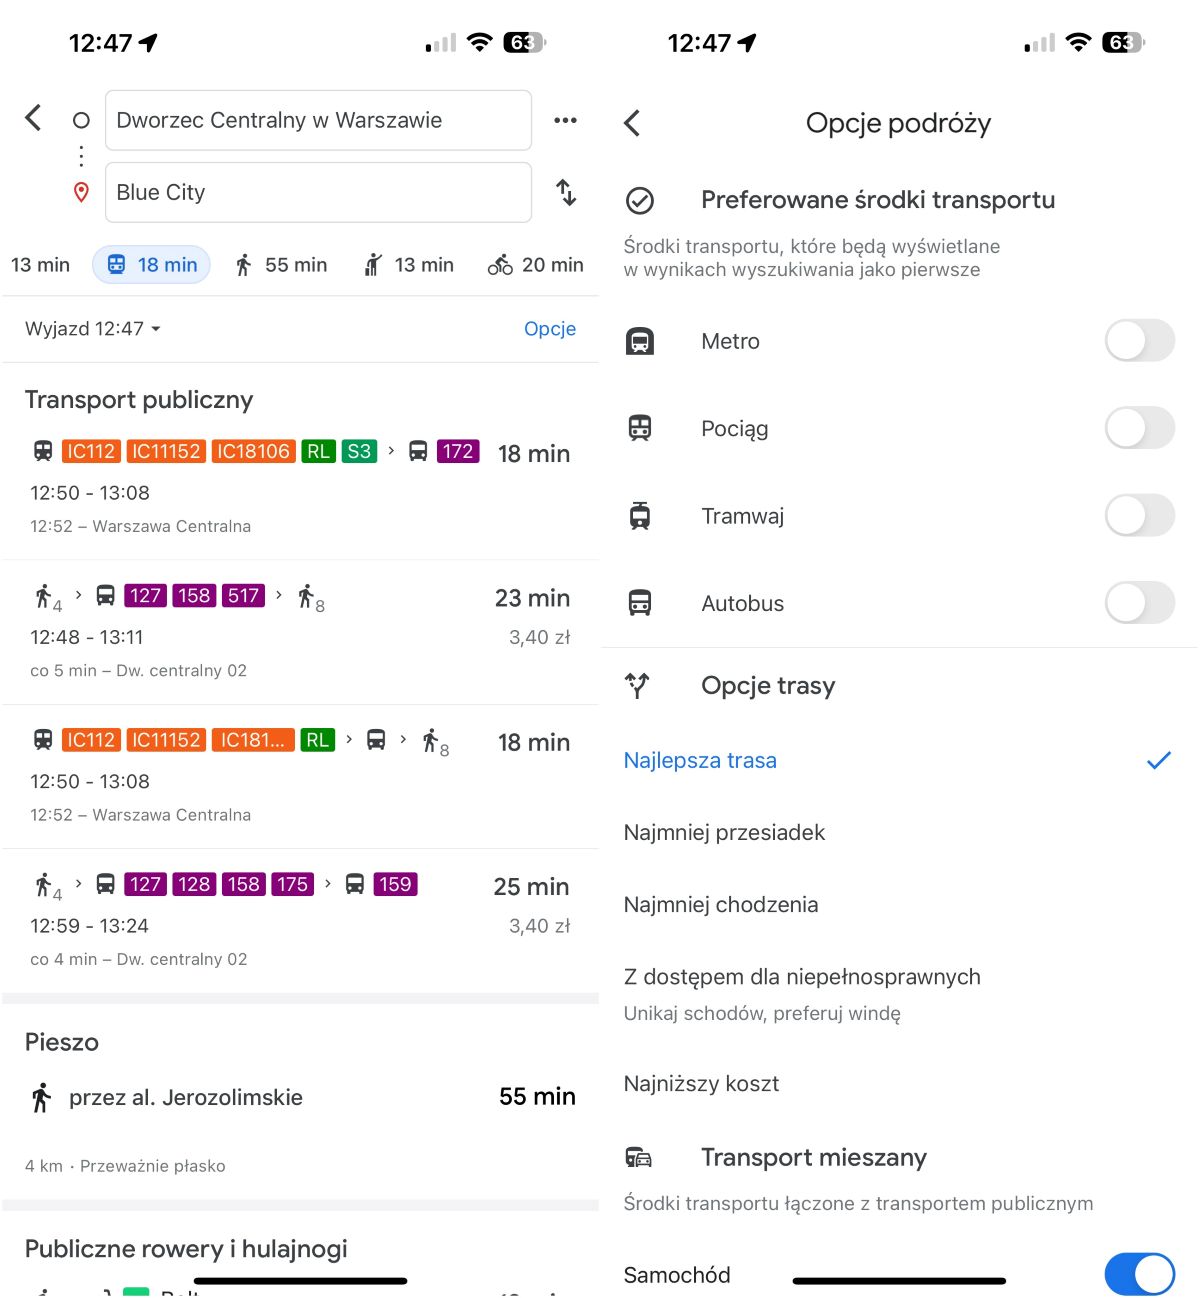The image size is (1200, 1298).
Task: Open the Wyjazd 12:47 departure time dropdown
Action: point(93,329)
